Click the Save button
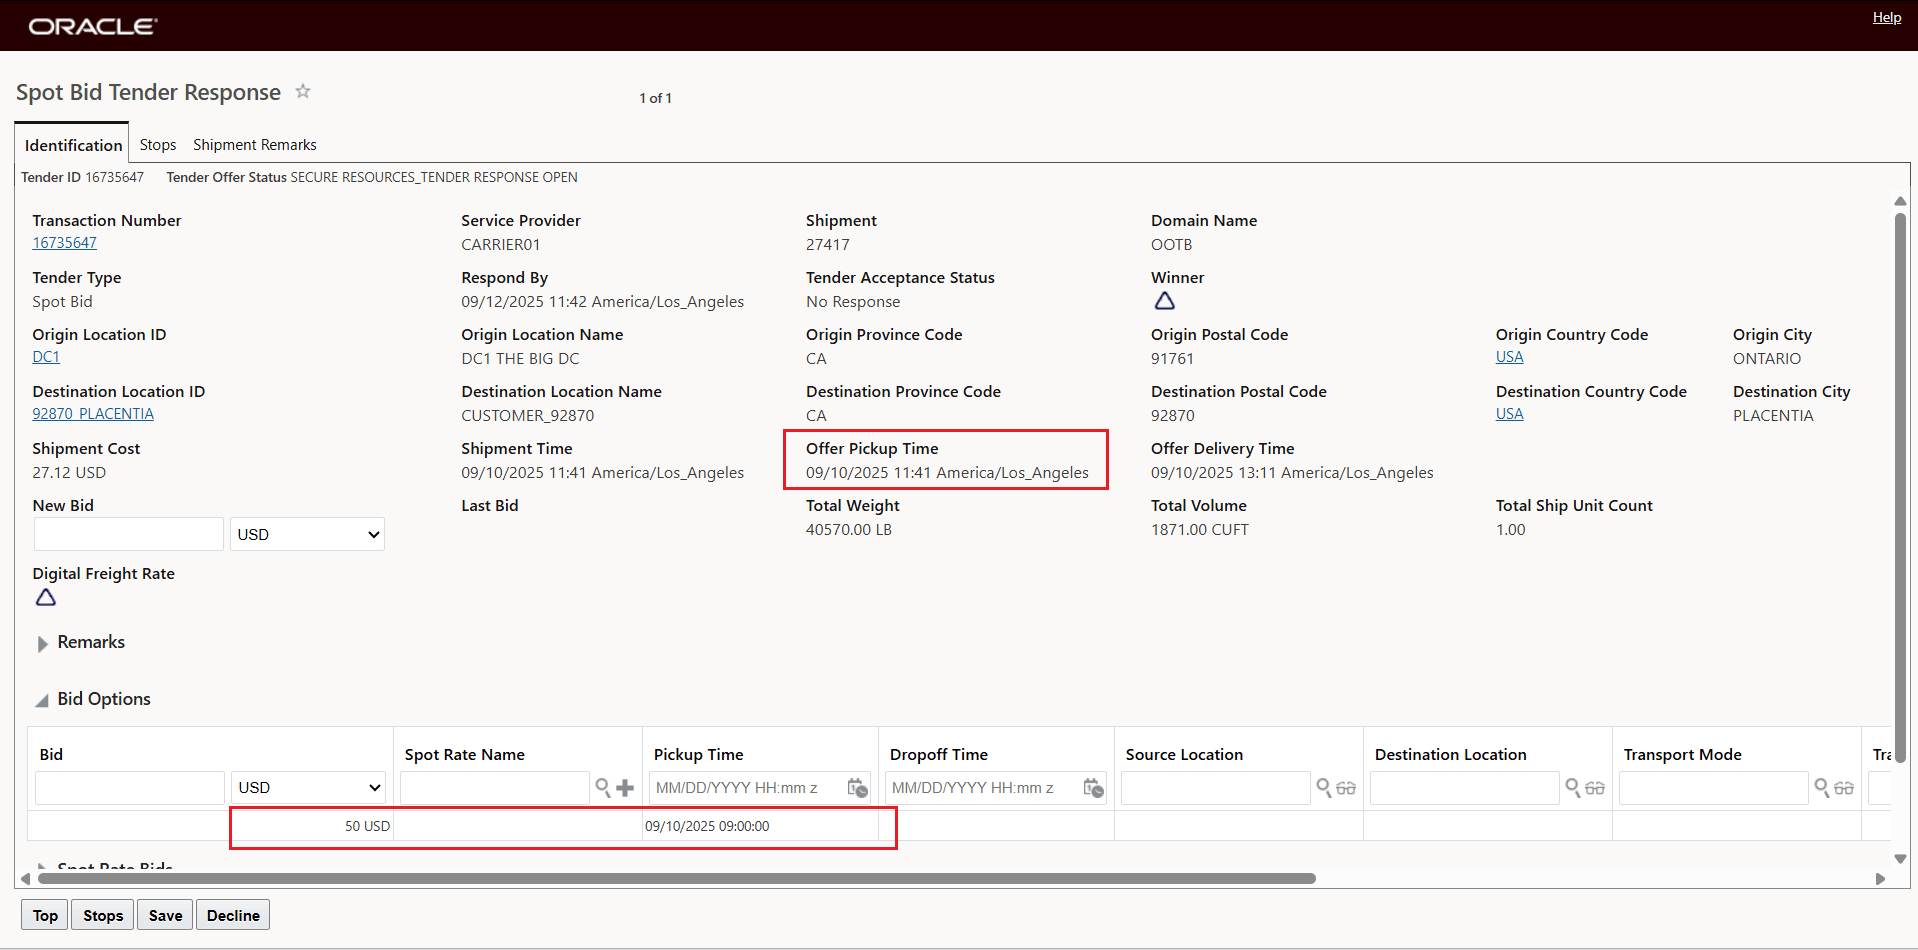 164,914
